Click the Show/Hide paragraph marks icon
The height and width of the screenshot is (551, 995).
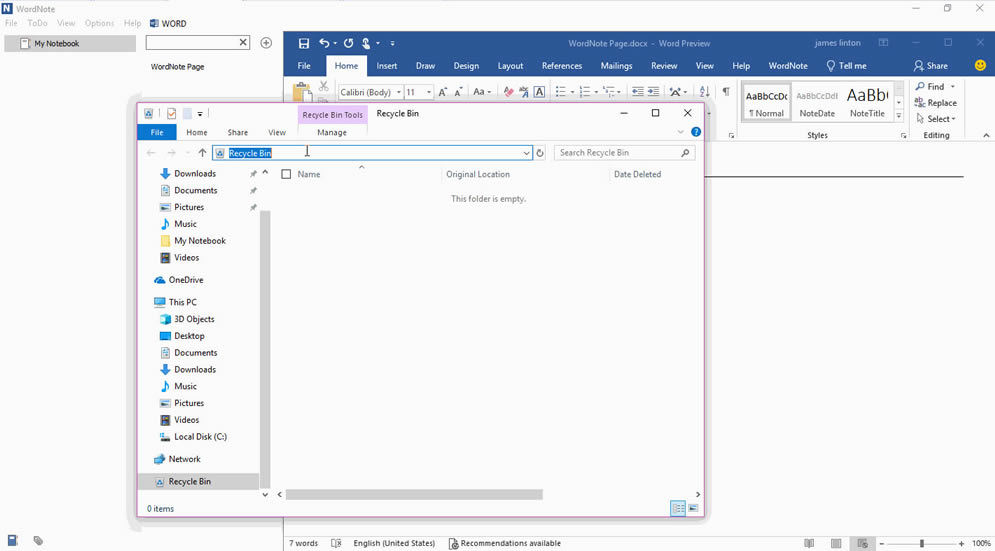tap(726, 92)
